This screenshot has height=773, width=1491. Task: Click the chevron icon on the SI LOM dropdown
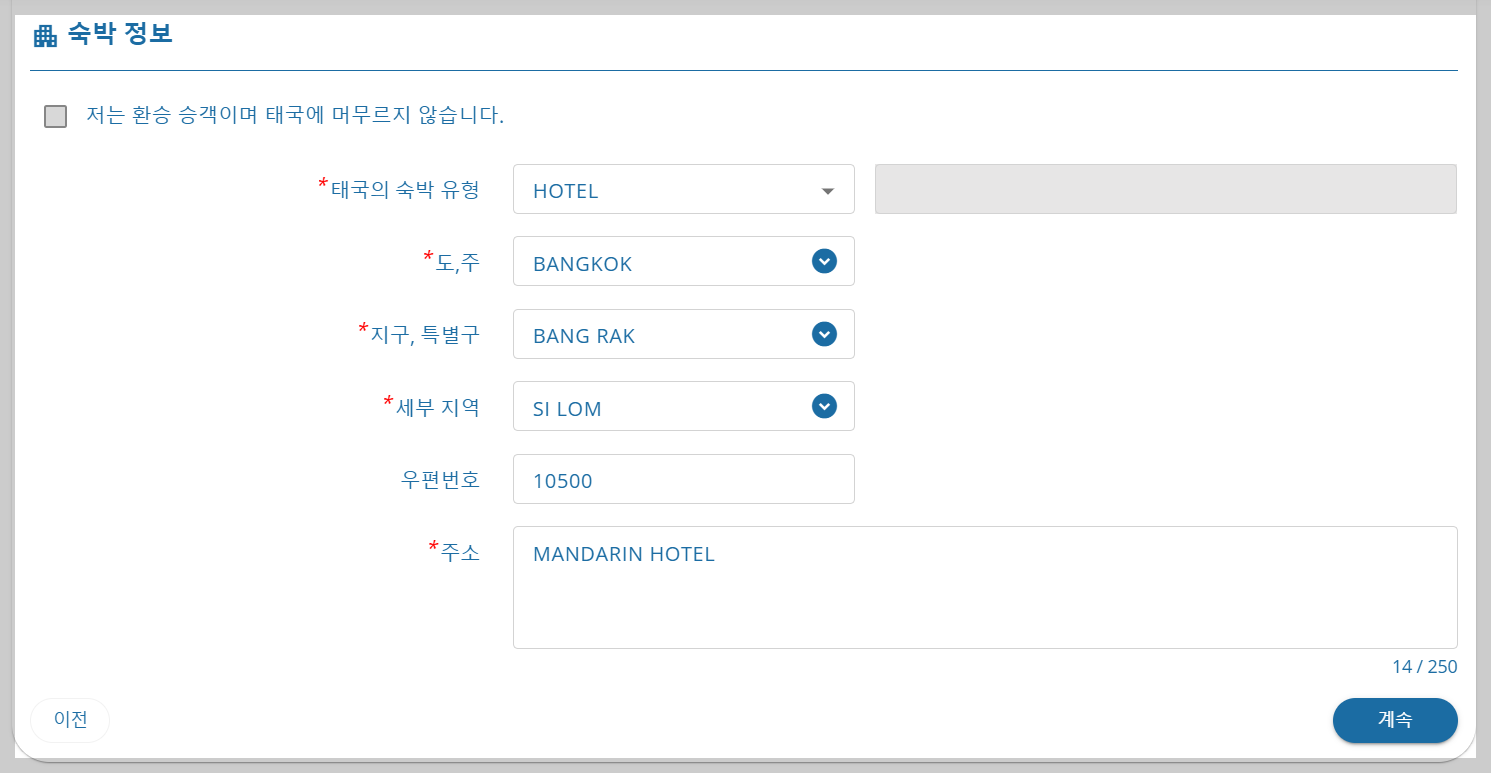(x=823, y=405)
